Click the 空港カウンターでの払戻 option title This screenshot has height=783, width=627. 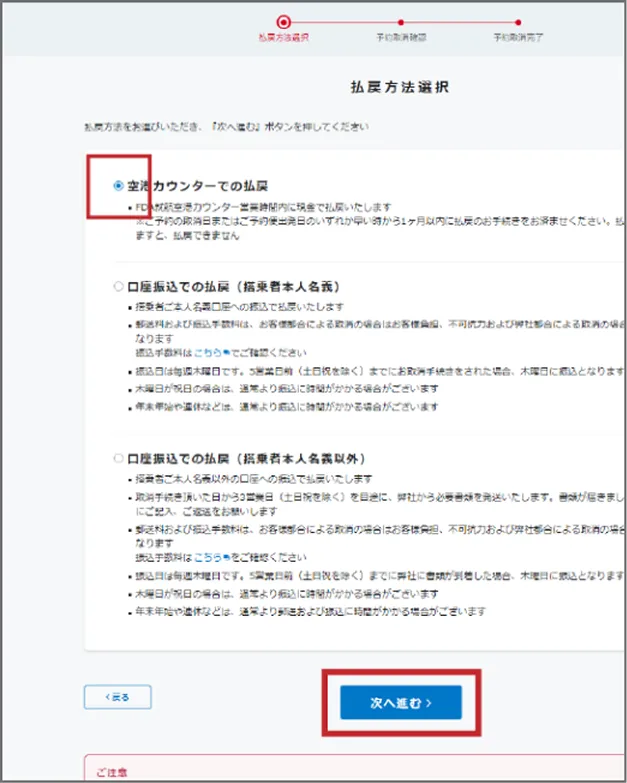pyautogui.click(x=198, y=185)
